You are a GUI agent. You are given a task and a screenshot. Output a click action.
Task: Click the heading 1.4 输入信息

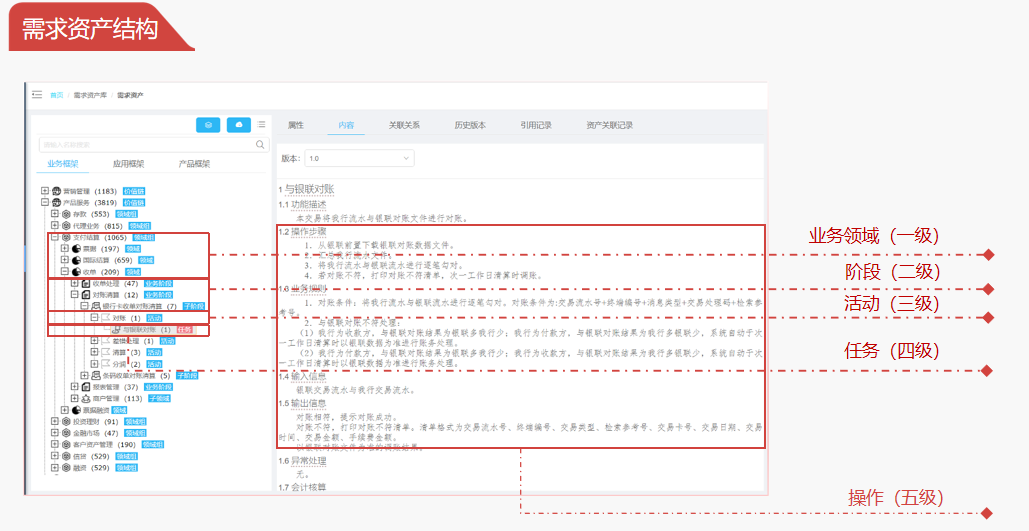(302, 376)
